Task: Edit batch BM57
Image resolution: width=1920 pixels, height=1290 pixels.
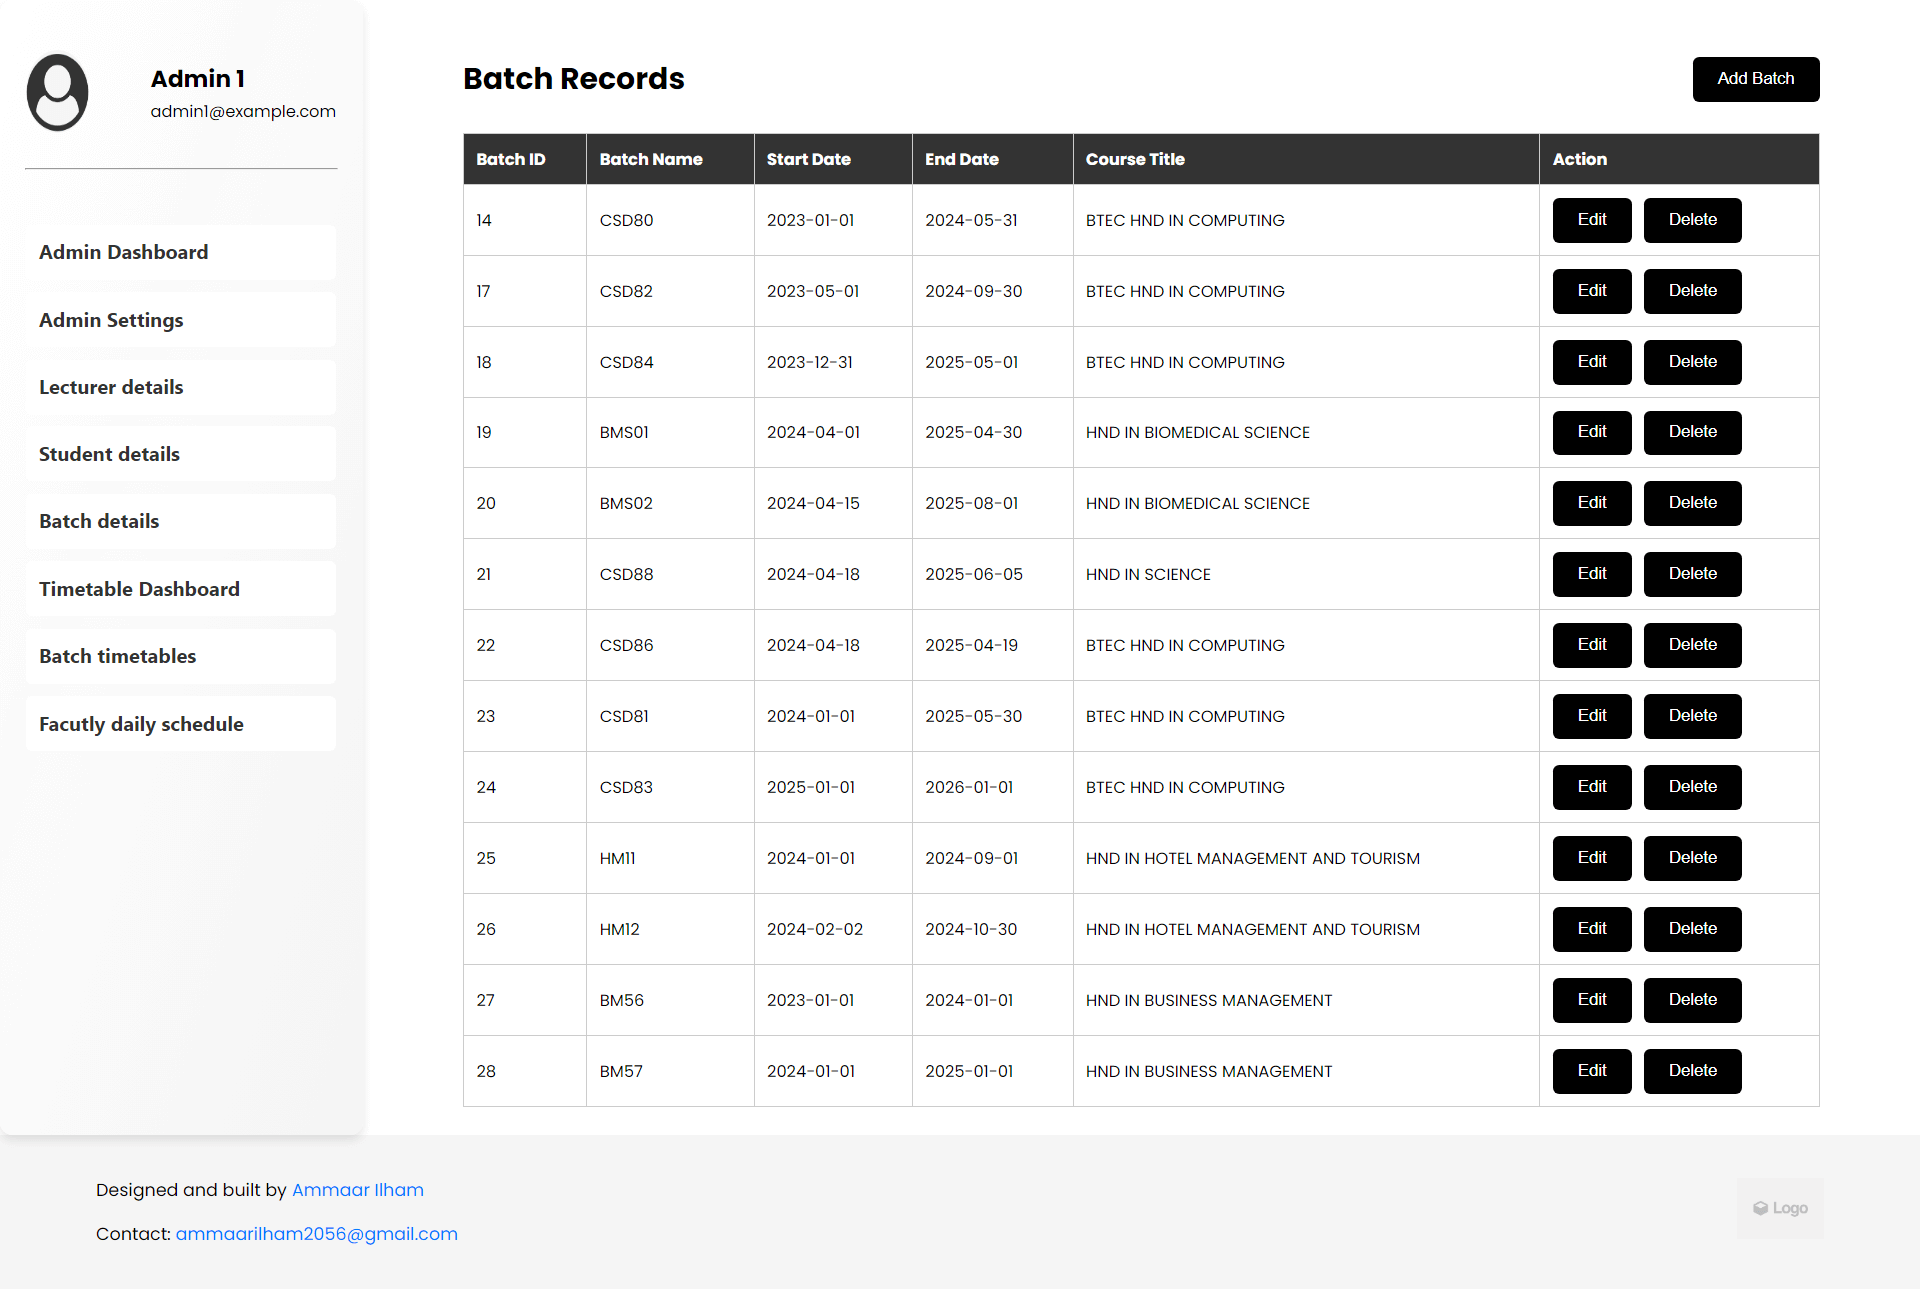Action: [x=1592, y=1071]
